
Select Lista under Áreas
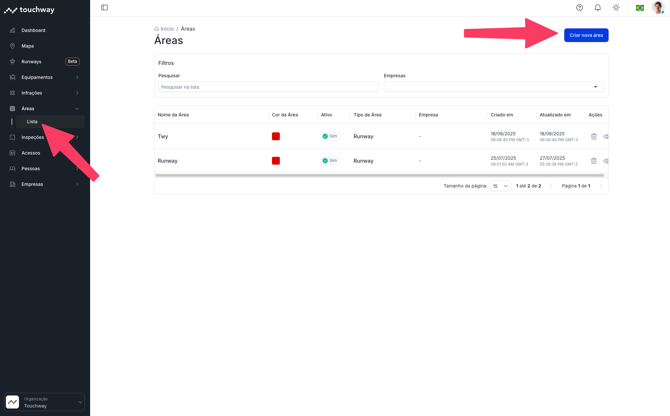(x=32, y=122)
